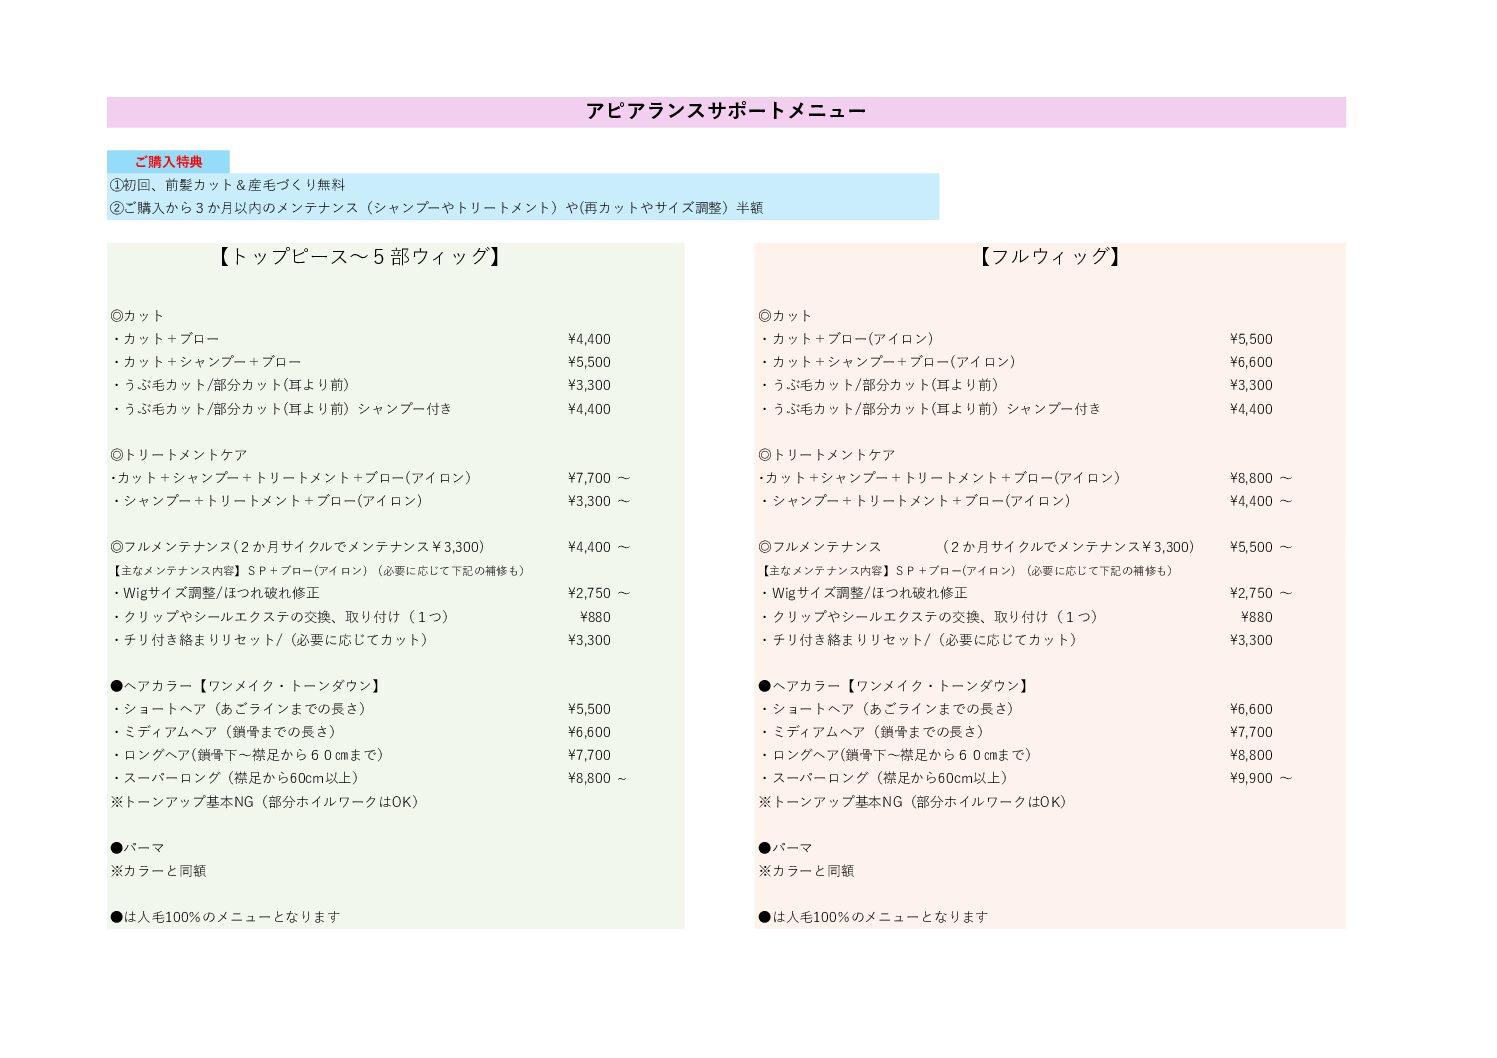Click the heading "【トップピース～５部ウィッグ】"
The width and height of the screenshot is (1497, 1058).
point(359,257)
